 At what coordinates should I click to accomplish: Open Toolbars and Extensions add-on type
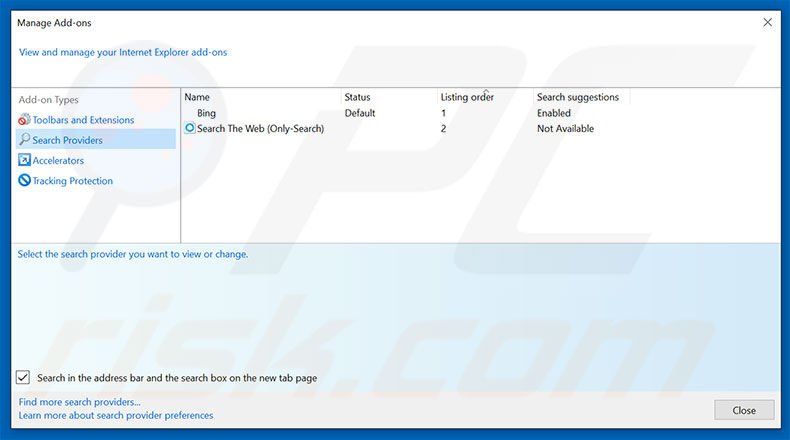83,120
